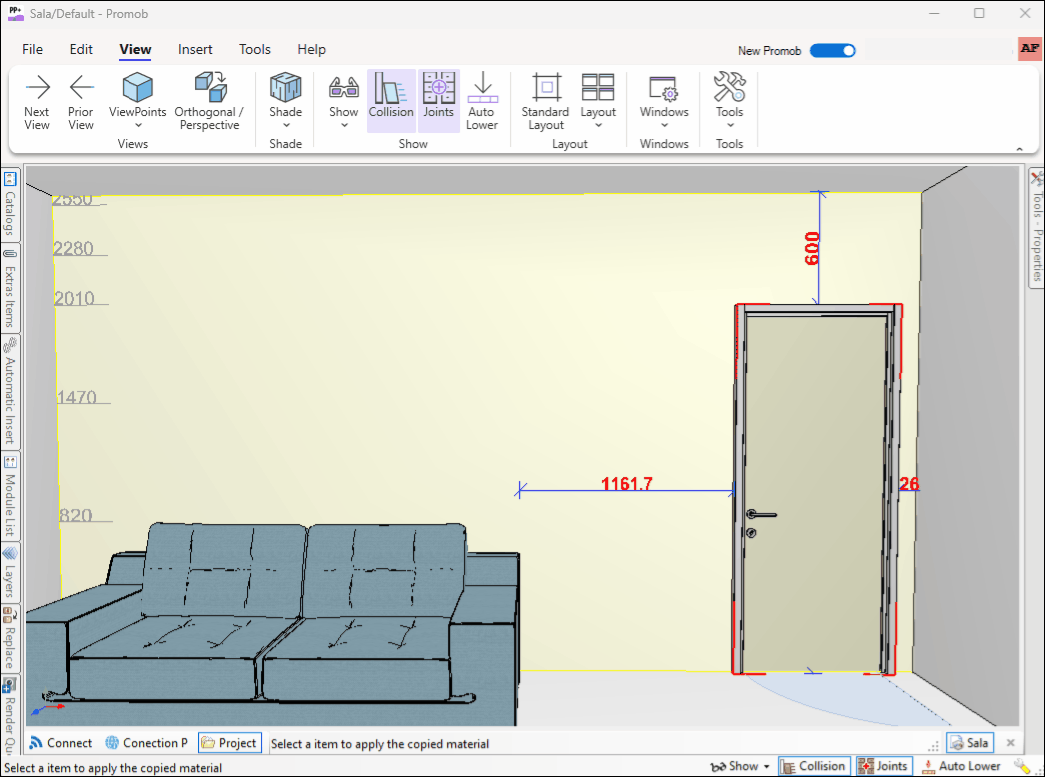Image resolution: width=1045 pixels, height=777 pixels.
Task: Toggle the New Promob switch
Action: [x=832, y=51]
